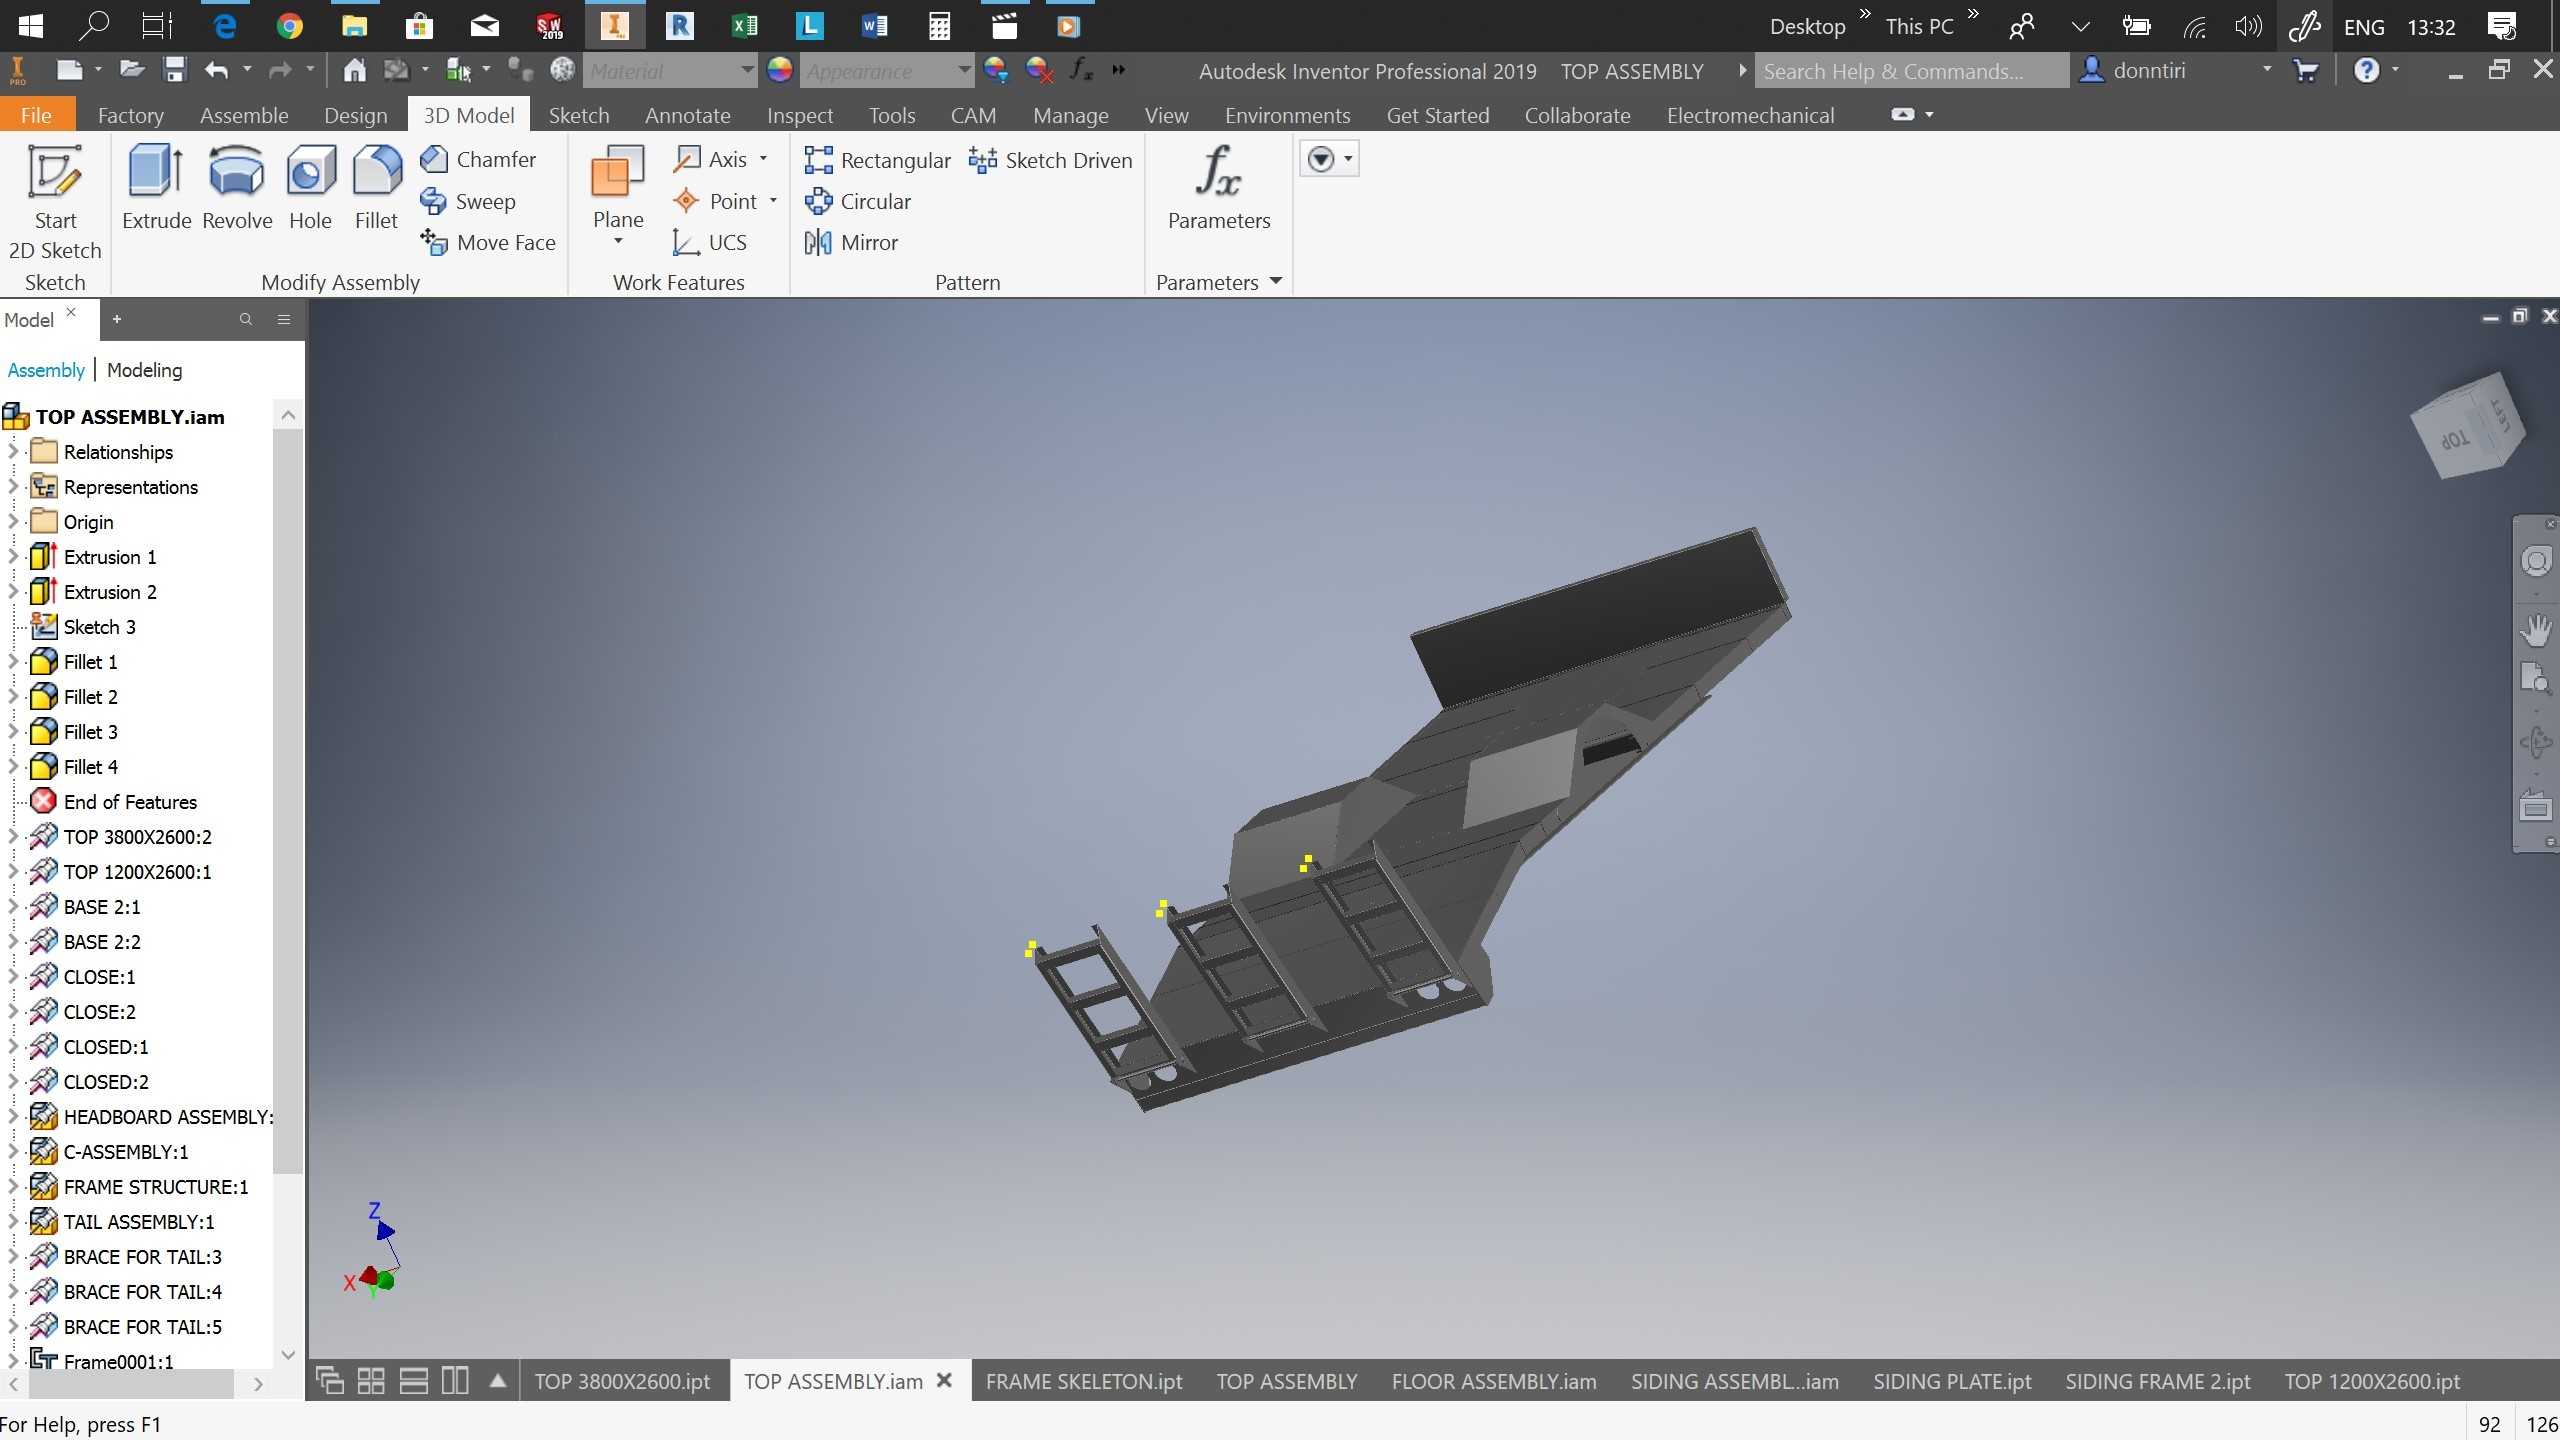Select BRACE FOR TAIL:4 component
The width and height of the screenshot is (2560, 1440).
pyautogui.click(x=143, y=1292)
